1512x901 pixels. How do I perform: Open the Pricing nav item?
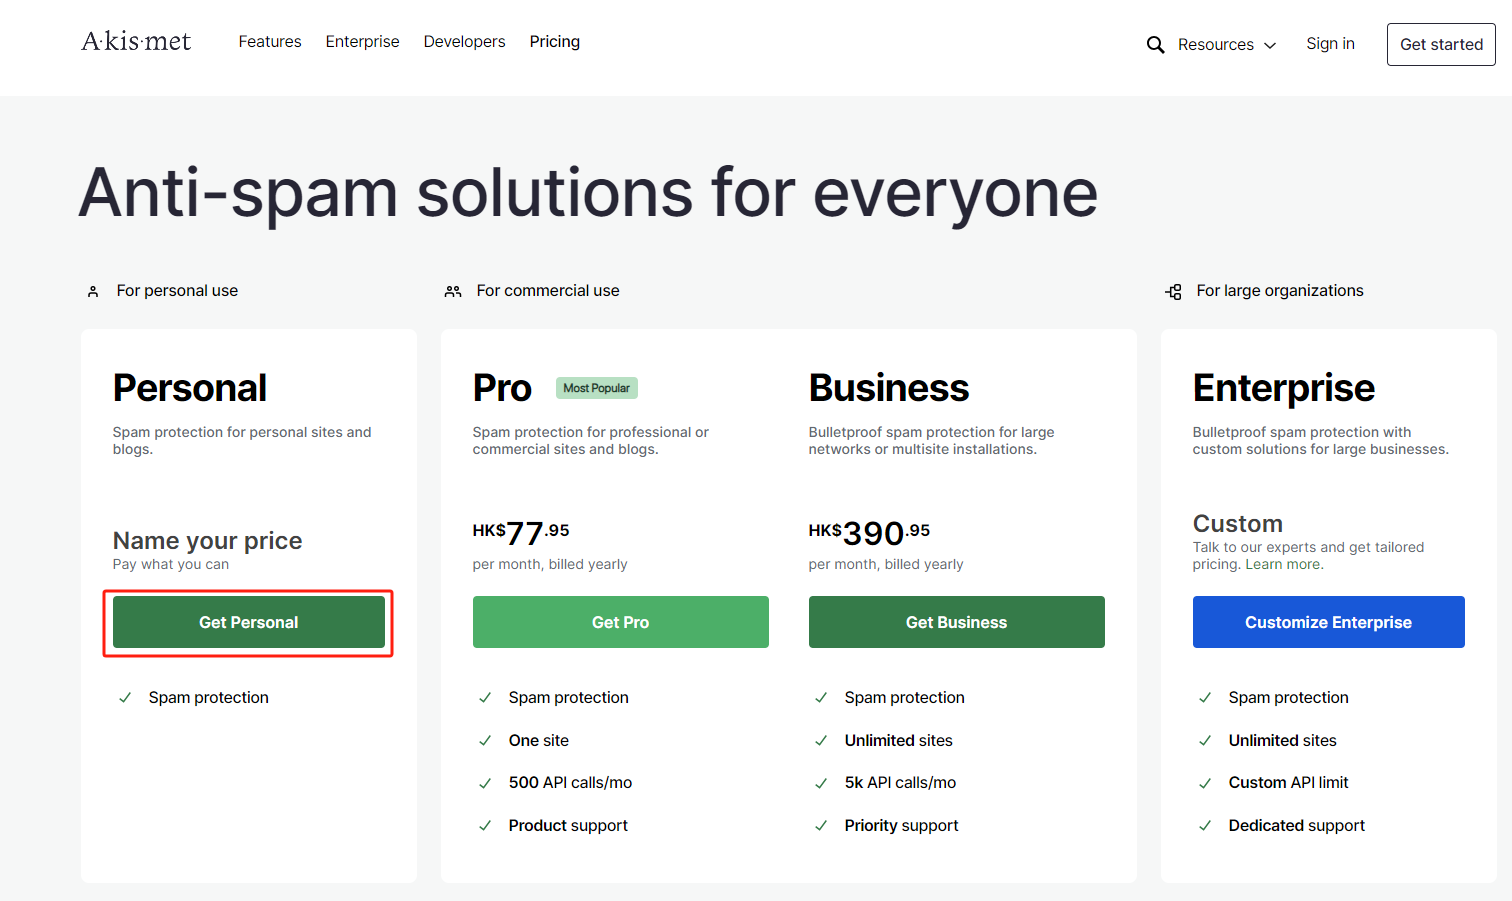pos(555,42)
